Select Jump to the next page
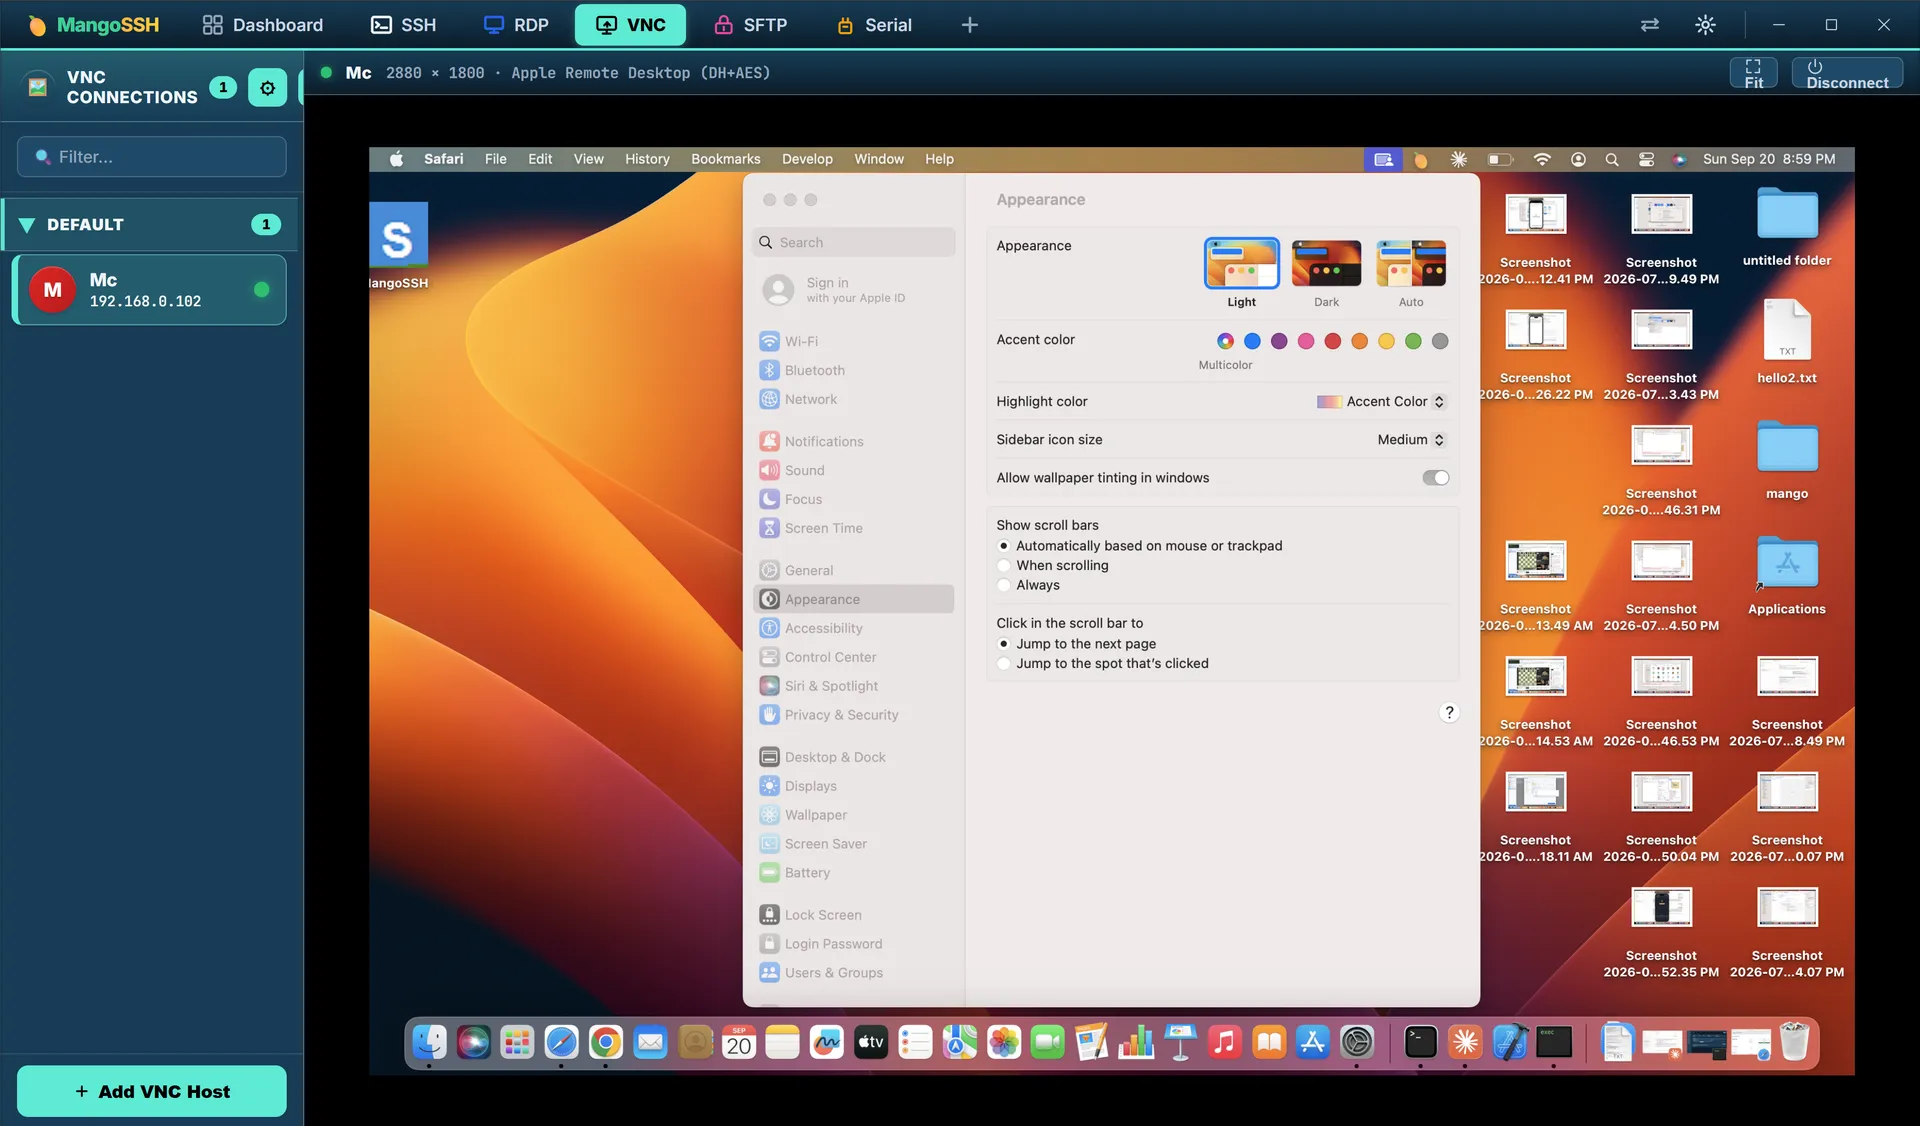Viewport: 1920px width, 1126px height. pos(1004,644)
